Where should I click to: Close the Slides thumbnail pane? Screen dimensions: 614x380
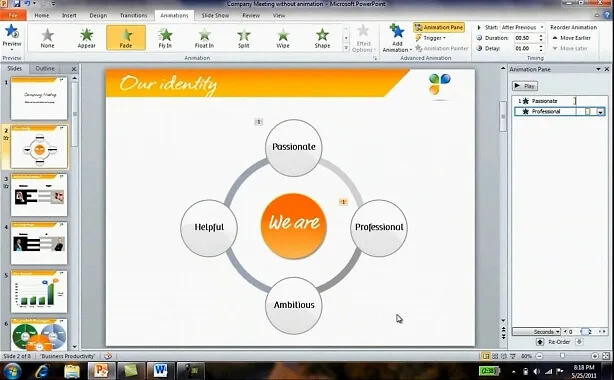tap(74, 69)
